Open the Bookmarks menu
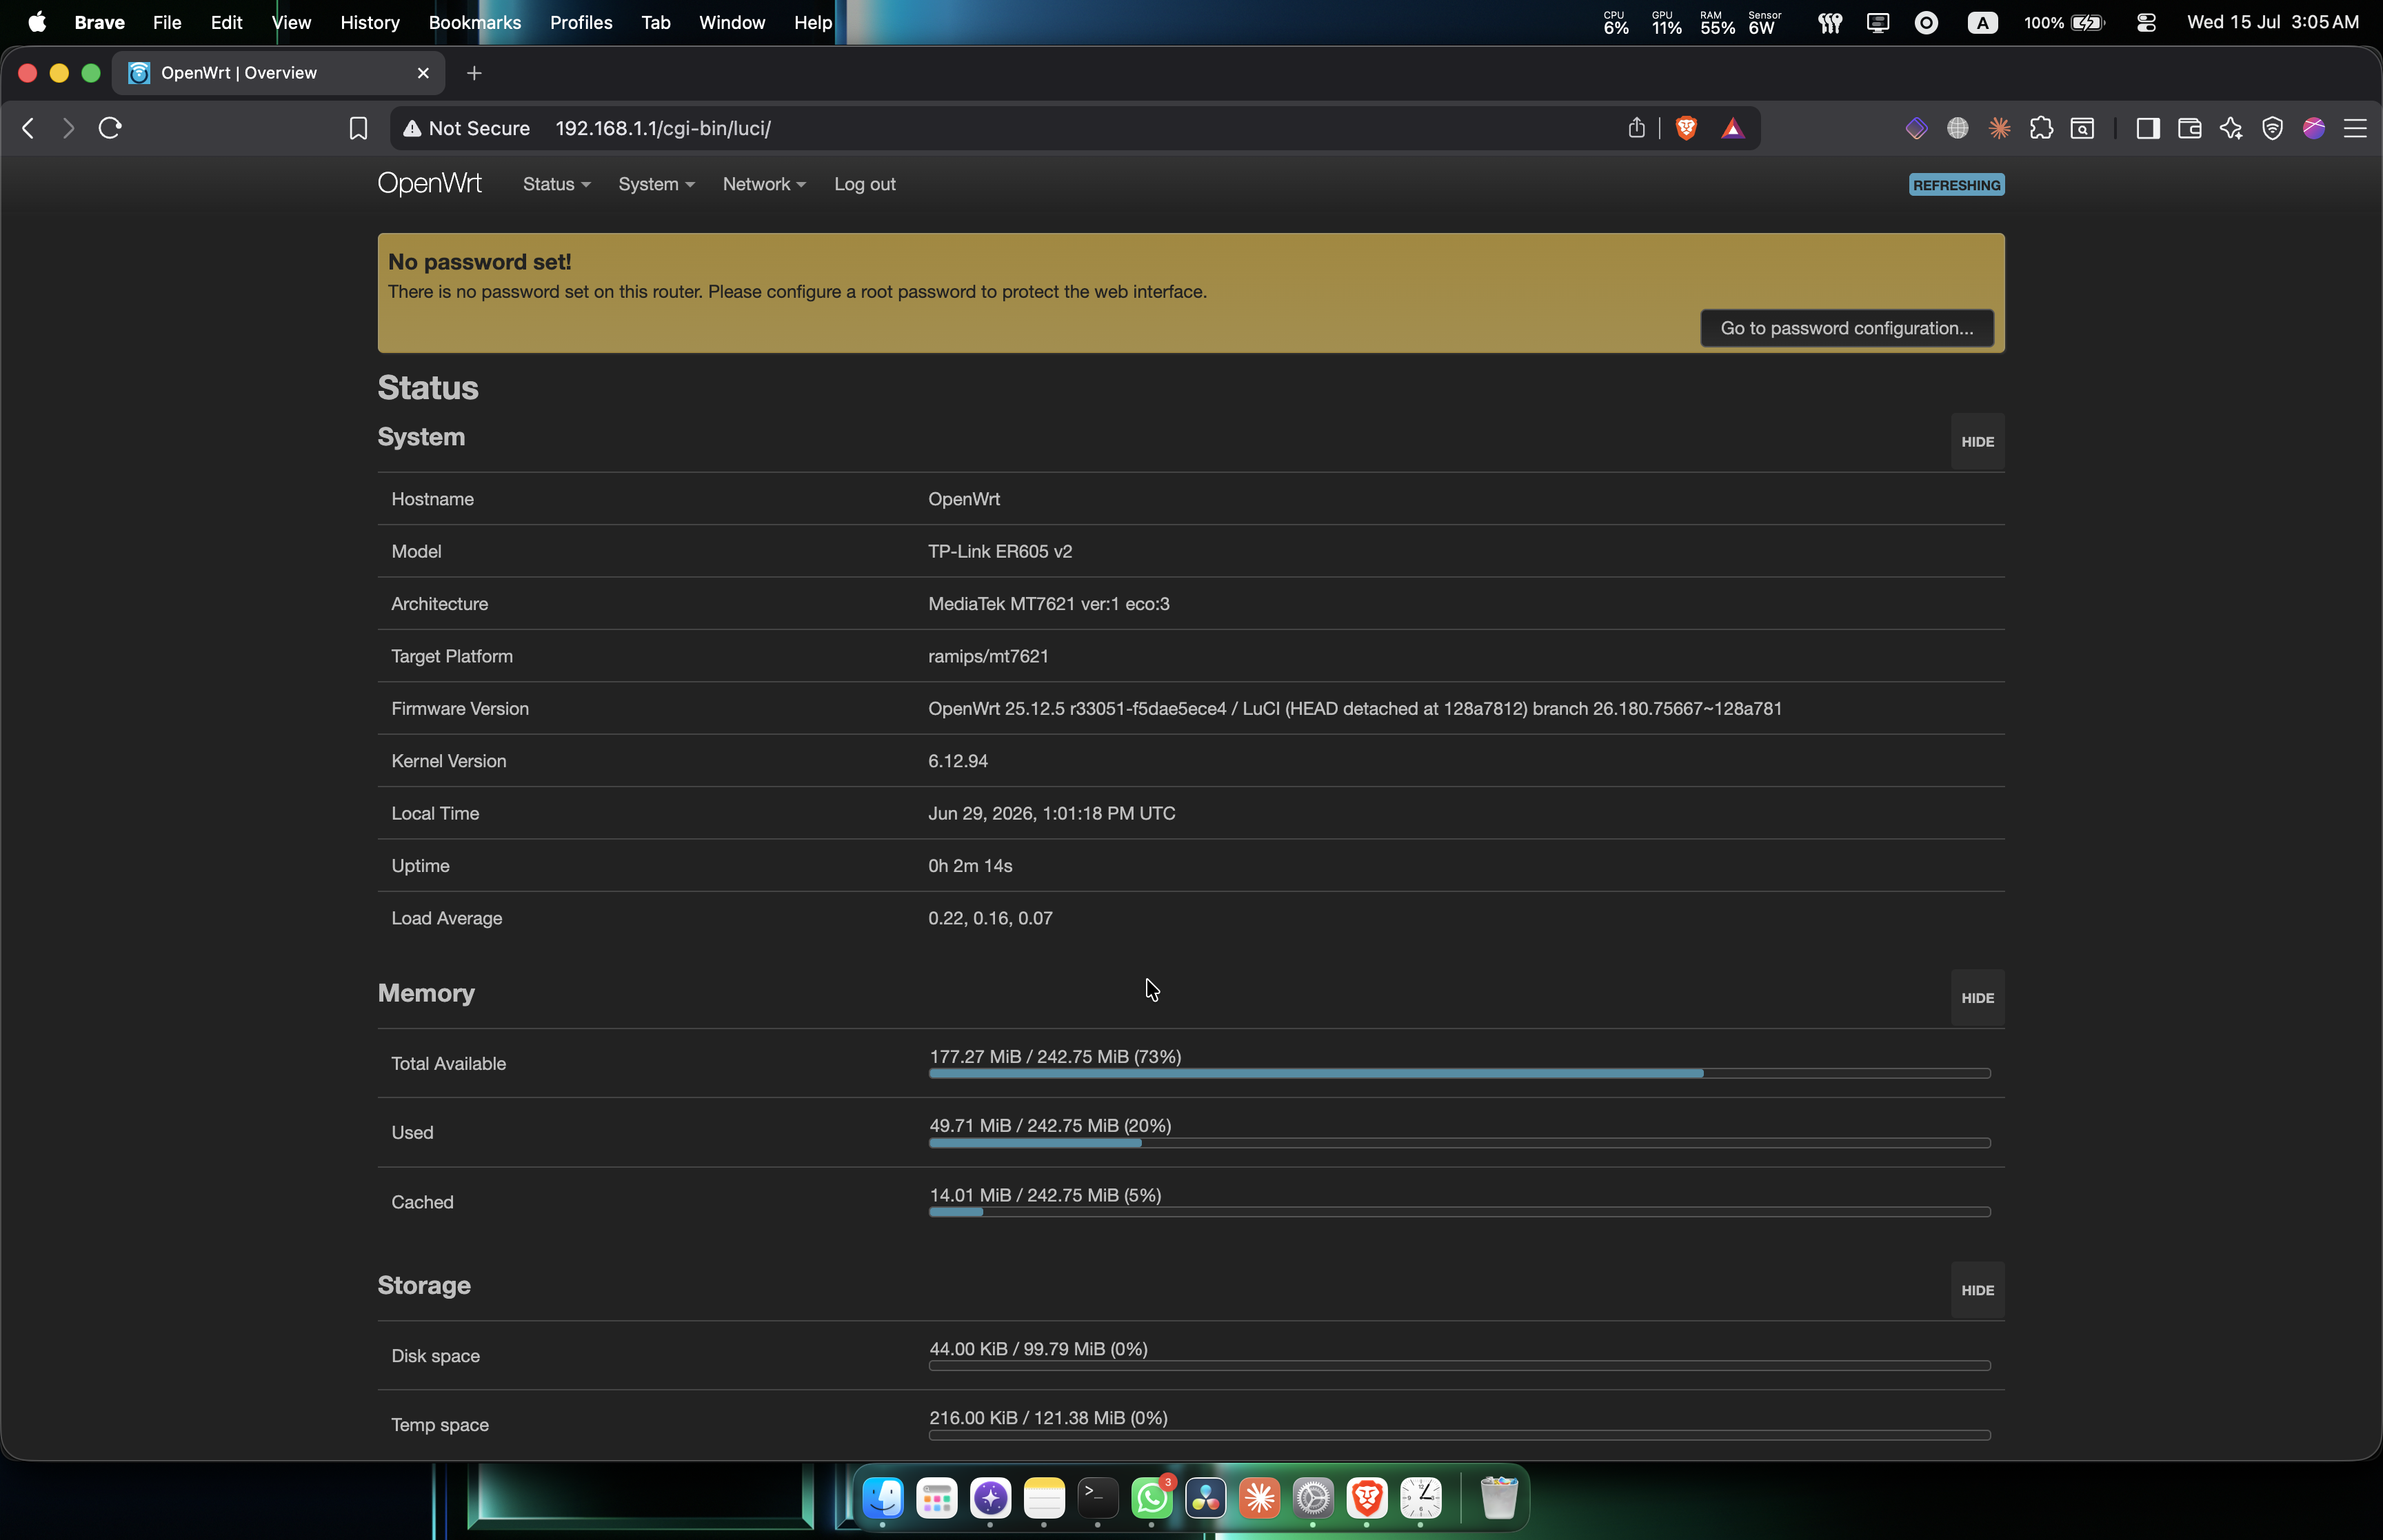The image size is (2383, 1540). [x=474, y=22]
